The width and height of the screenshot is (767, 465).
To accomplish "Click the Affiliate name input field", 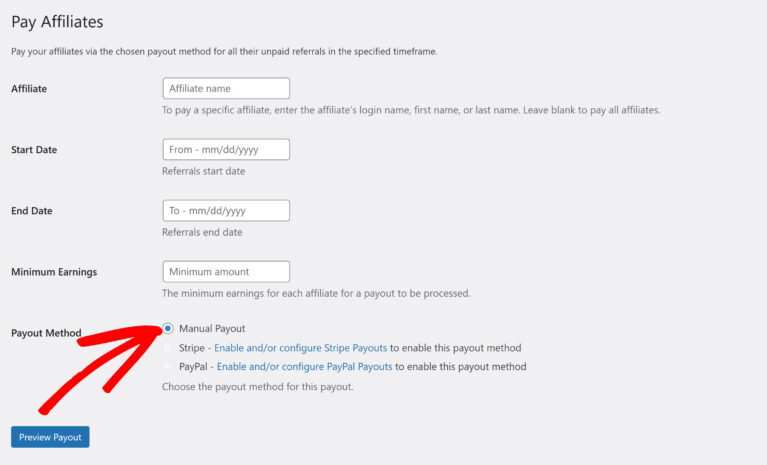I will click(226, 88).
